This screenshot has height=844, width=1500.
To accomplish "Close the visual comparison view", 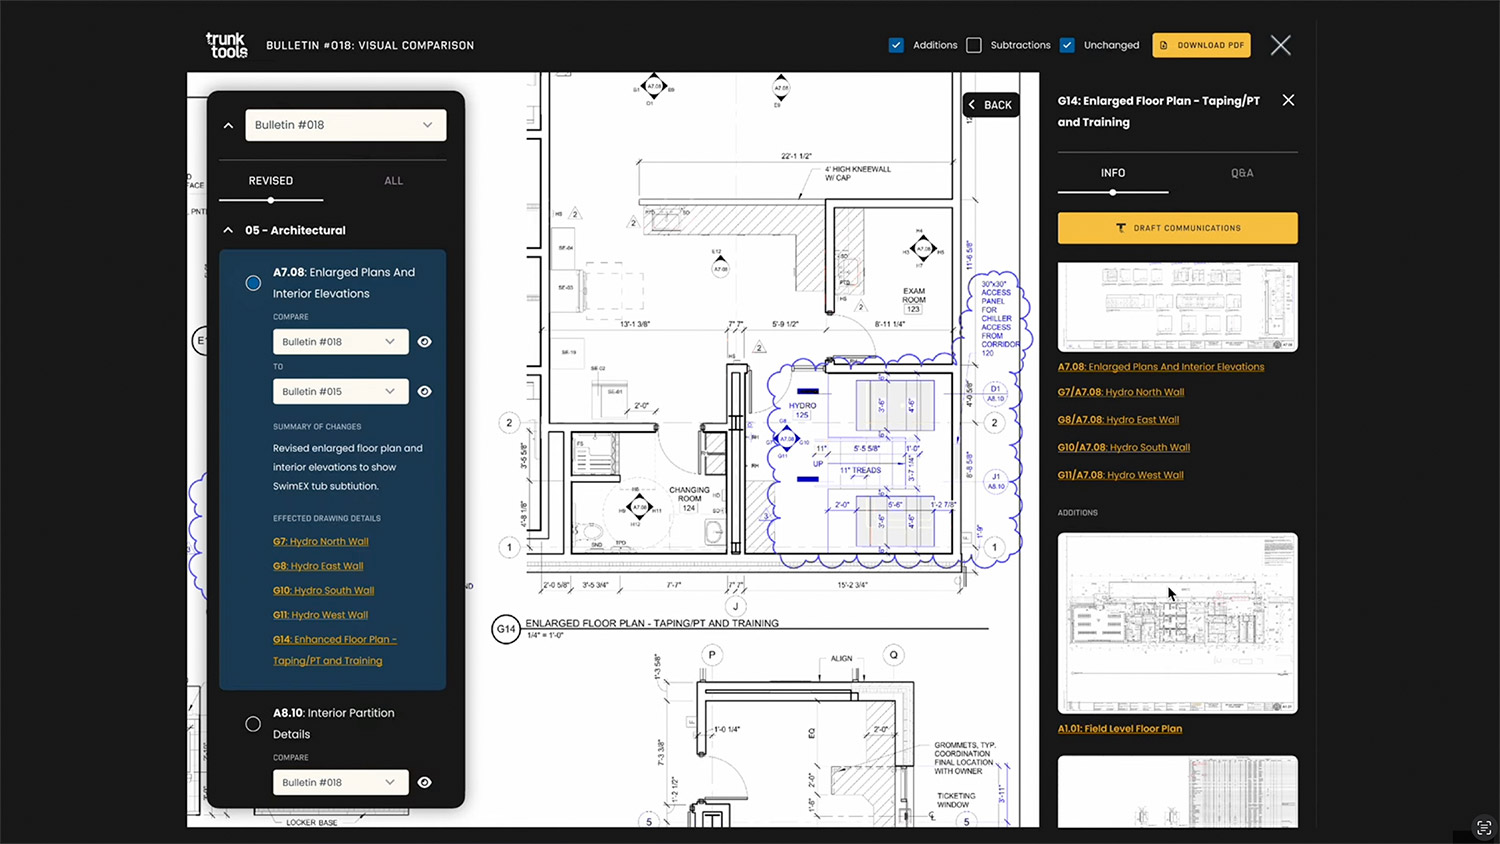I will (x=1280, y=45).
